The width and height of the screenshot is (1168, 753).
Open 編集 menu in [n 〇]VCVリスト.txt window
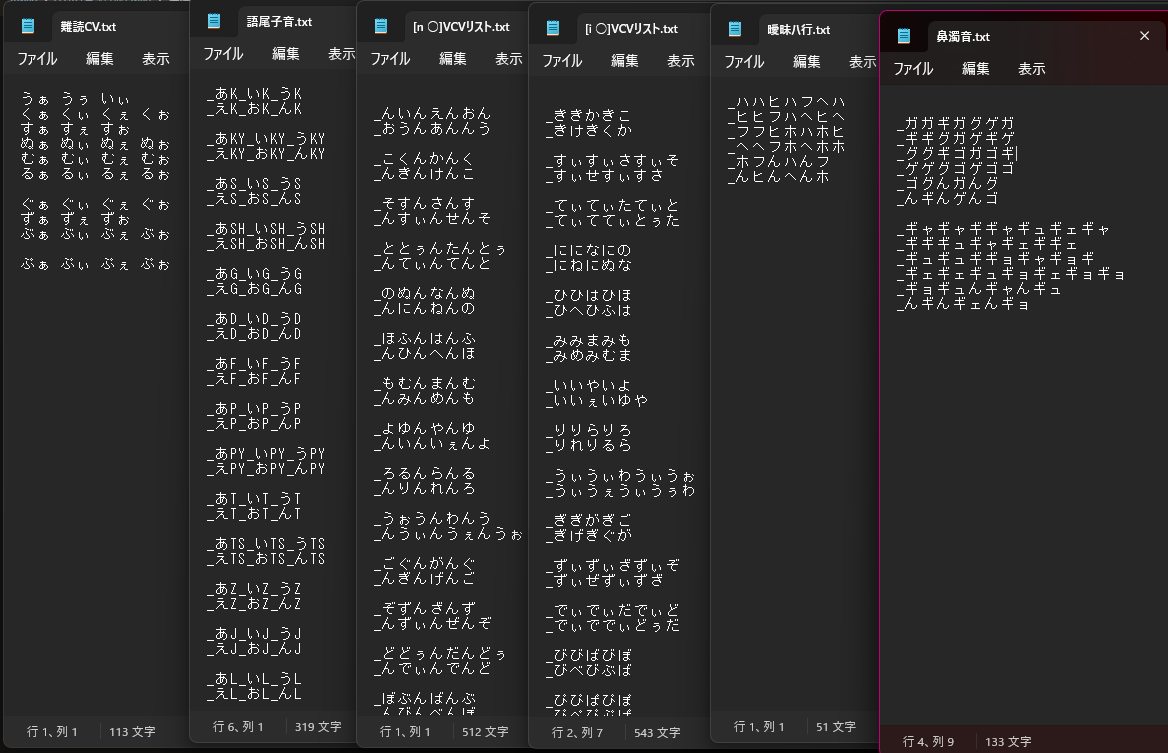pos(453,59)
